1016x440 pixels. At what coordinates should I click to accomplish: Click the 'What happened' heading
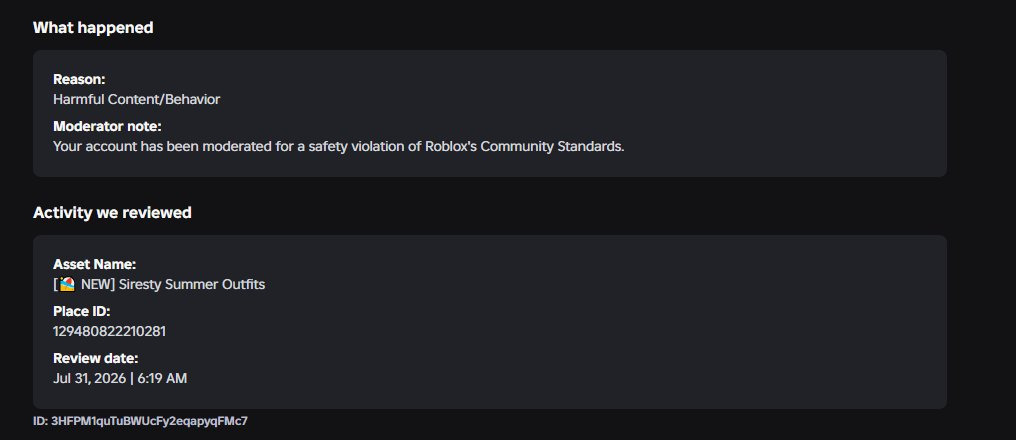tap(93, 28)
